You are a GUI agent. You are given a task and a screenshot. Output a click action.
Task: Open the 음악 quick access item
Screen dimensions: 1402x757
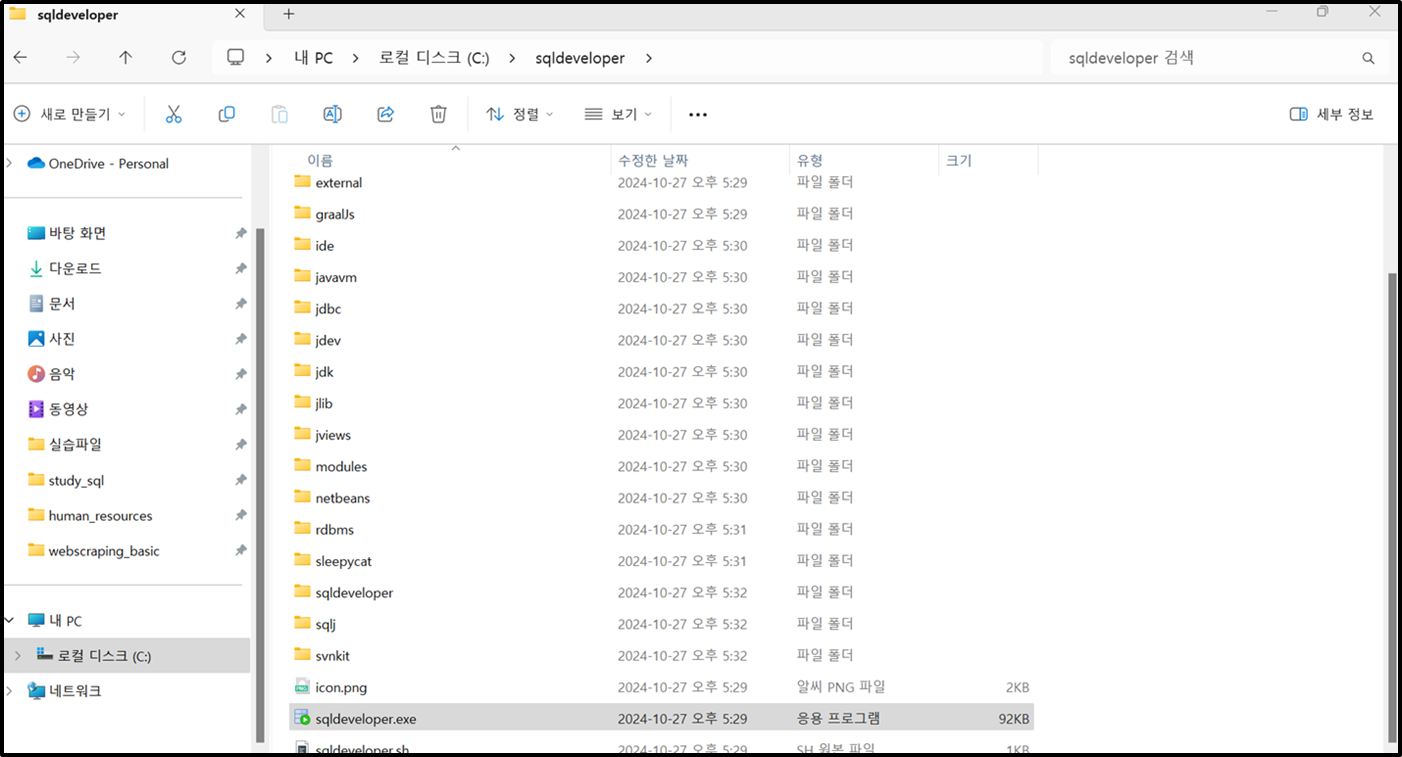click(x=52, y=374)
